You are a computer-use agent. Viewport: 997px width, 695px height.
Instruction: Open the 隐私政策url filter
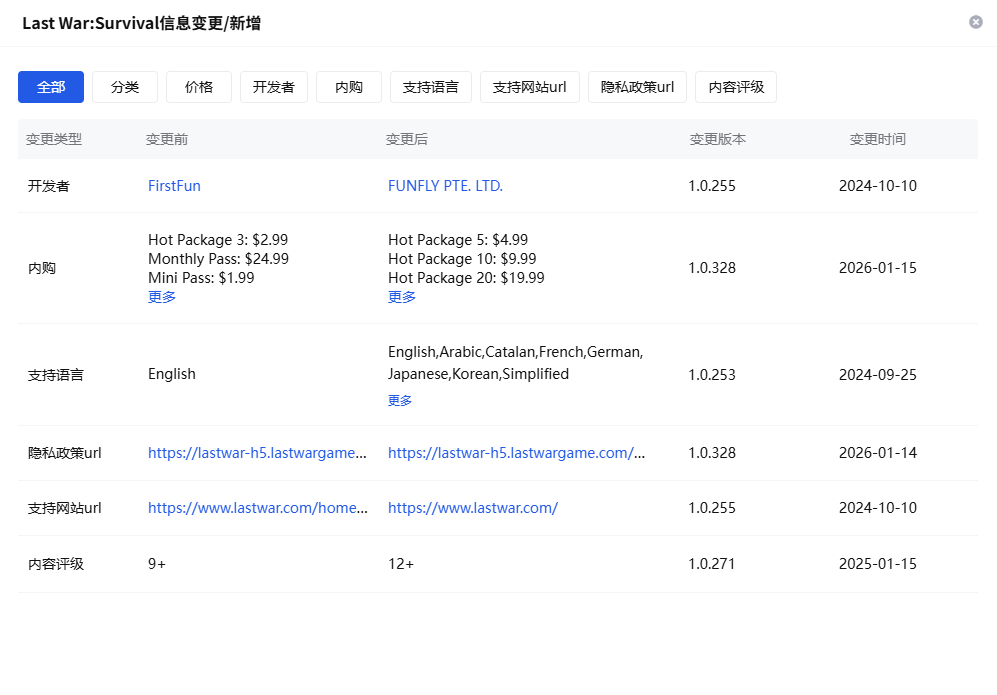pos(635,87)
